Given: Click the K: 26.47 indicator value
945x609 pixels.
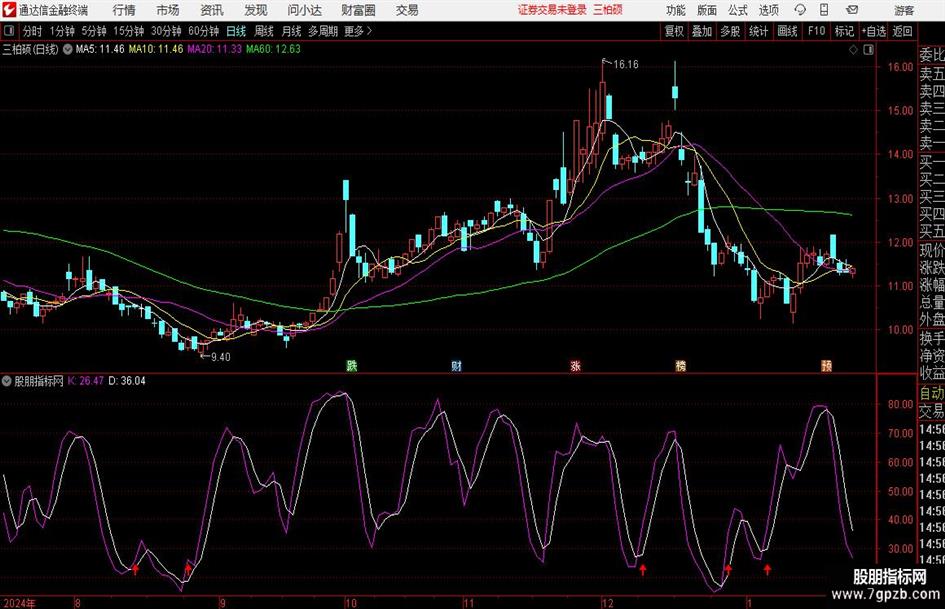Looking at the screenshot, I should coord(86,381).
